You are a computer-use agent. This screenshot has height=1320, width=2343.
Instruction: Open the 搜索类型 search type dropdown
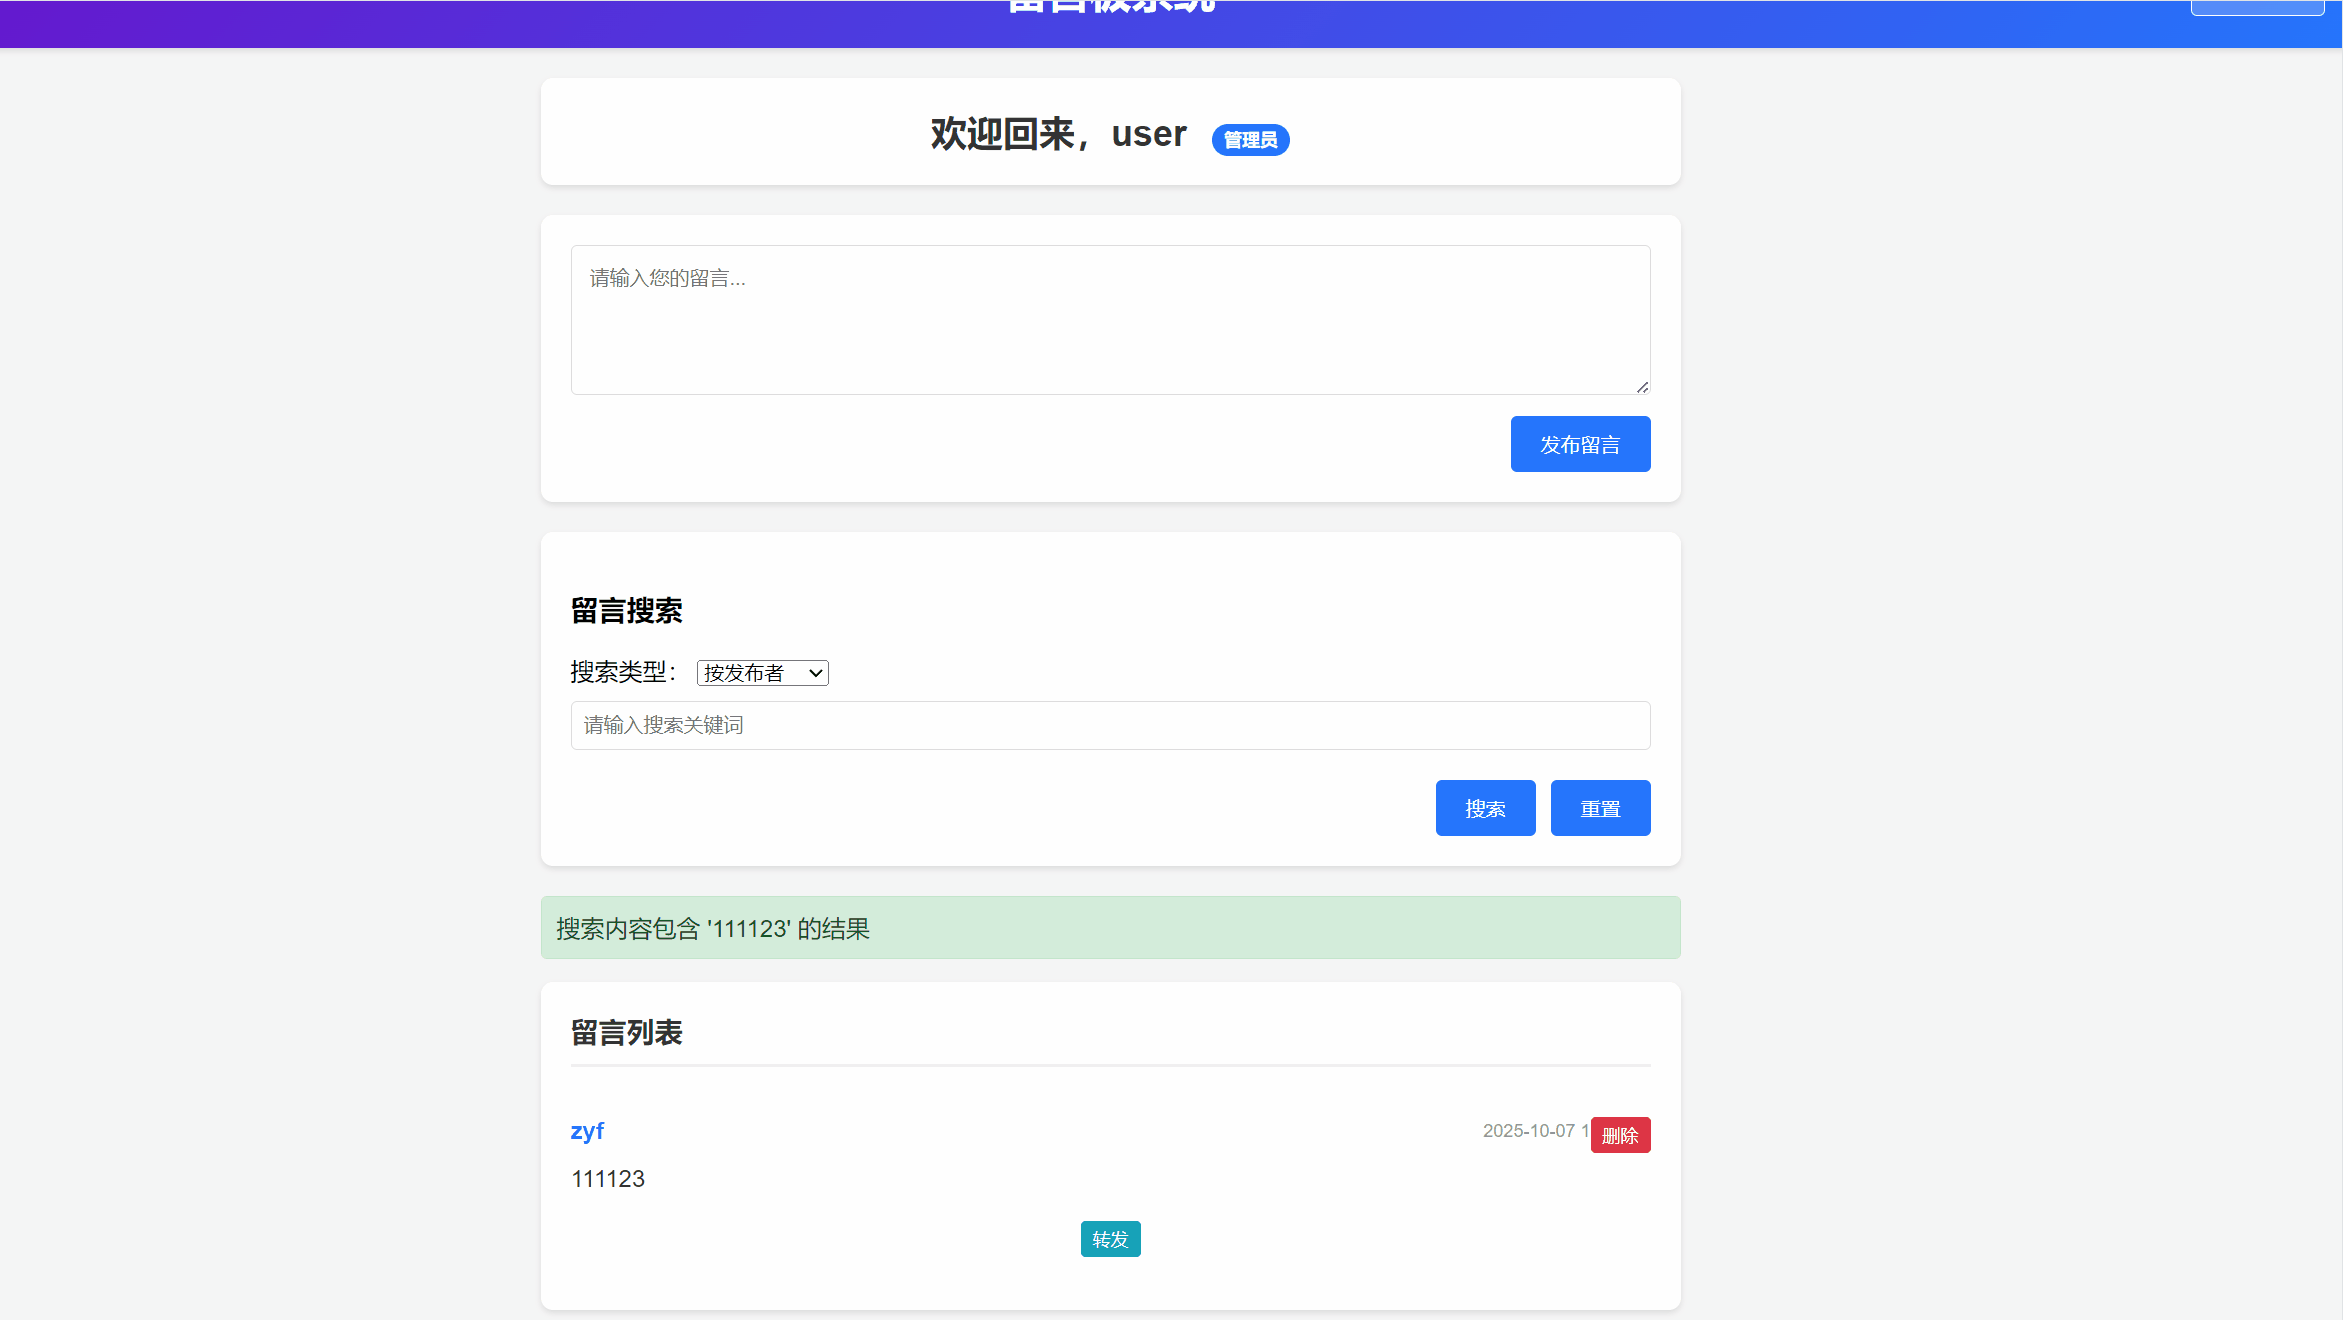(761, 673)
